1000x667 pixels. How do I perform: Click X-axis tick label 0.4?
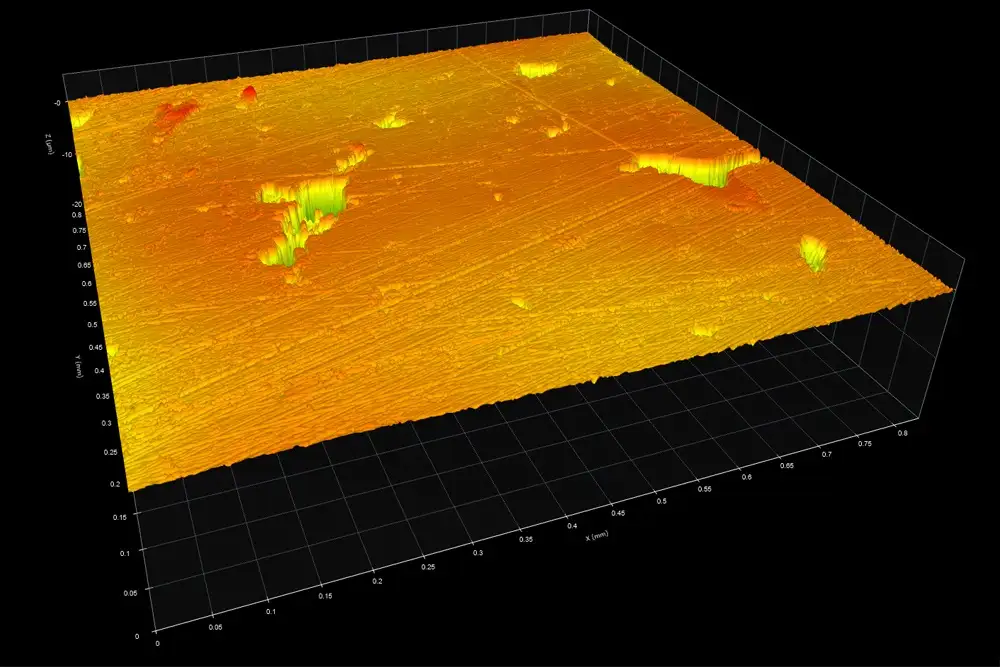572,526
